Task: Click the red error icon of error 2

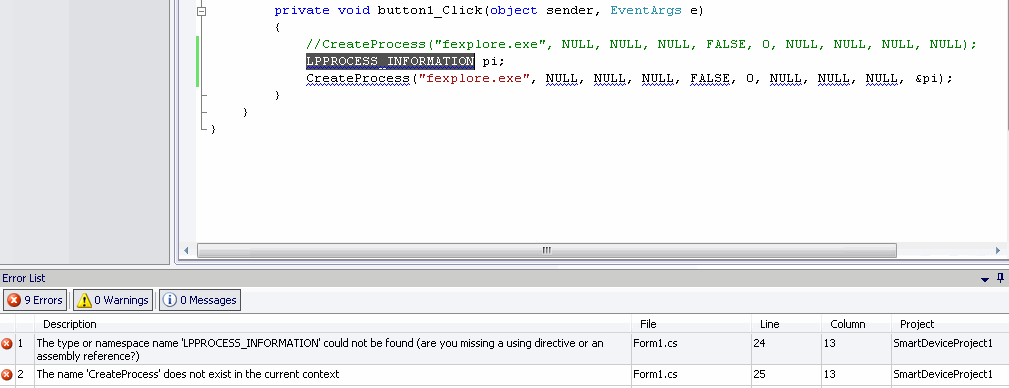Action: tap(7, 374)
